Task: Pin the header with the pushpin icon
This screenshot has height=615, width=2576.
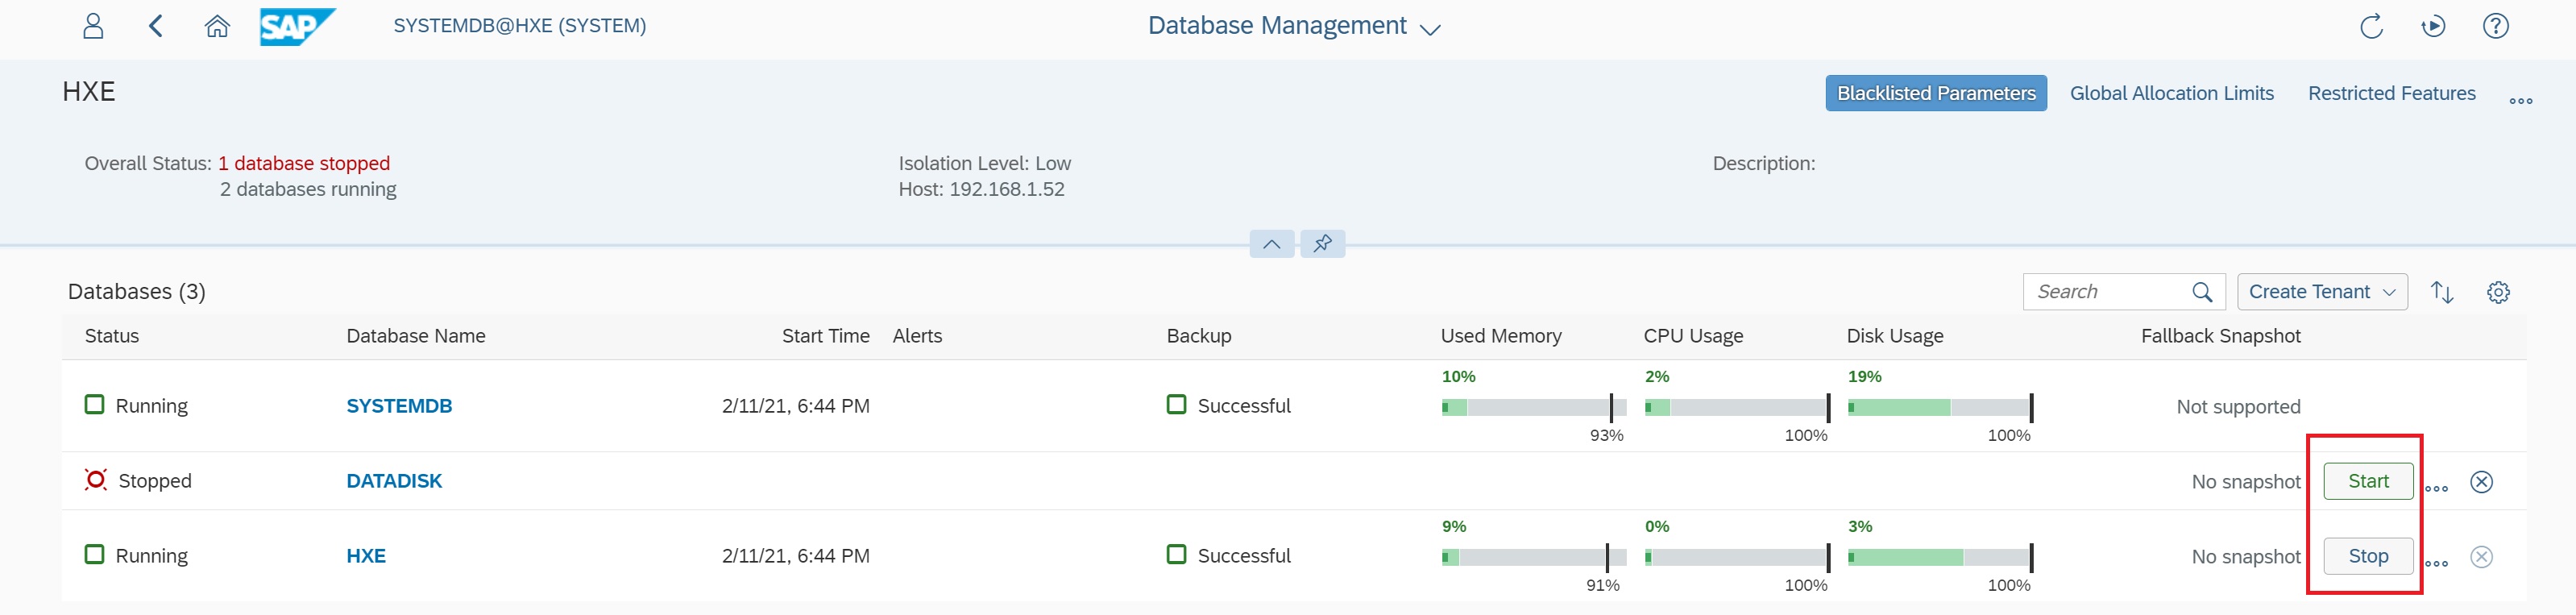Action: pyautogui.click(x=1323, y=243)
